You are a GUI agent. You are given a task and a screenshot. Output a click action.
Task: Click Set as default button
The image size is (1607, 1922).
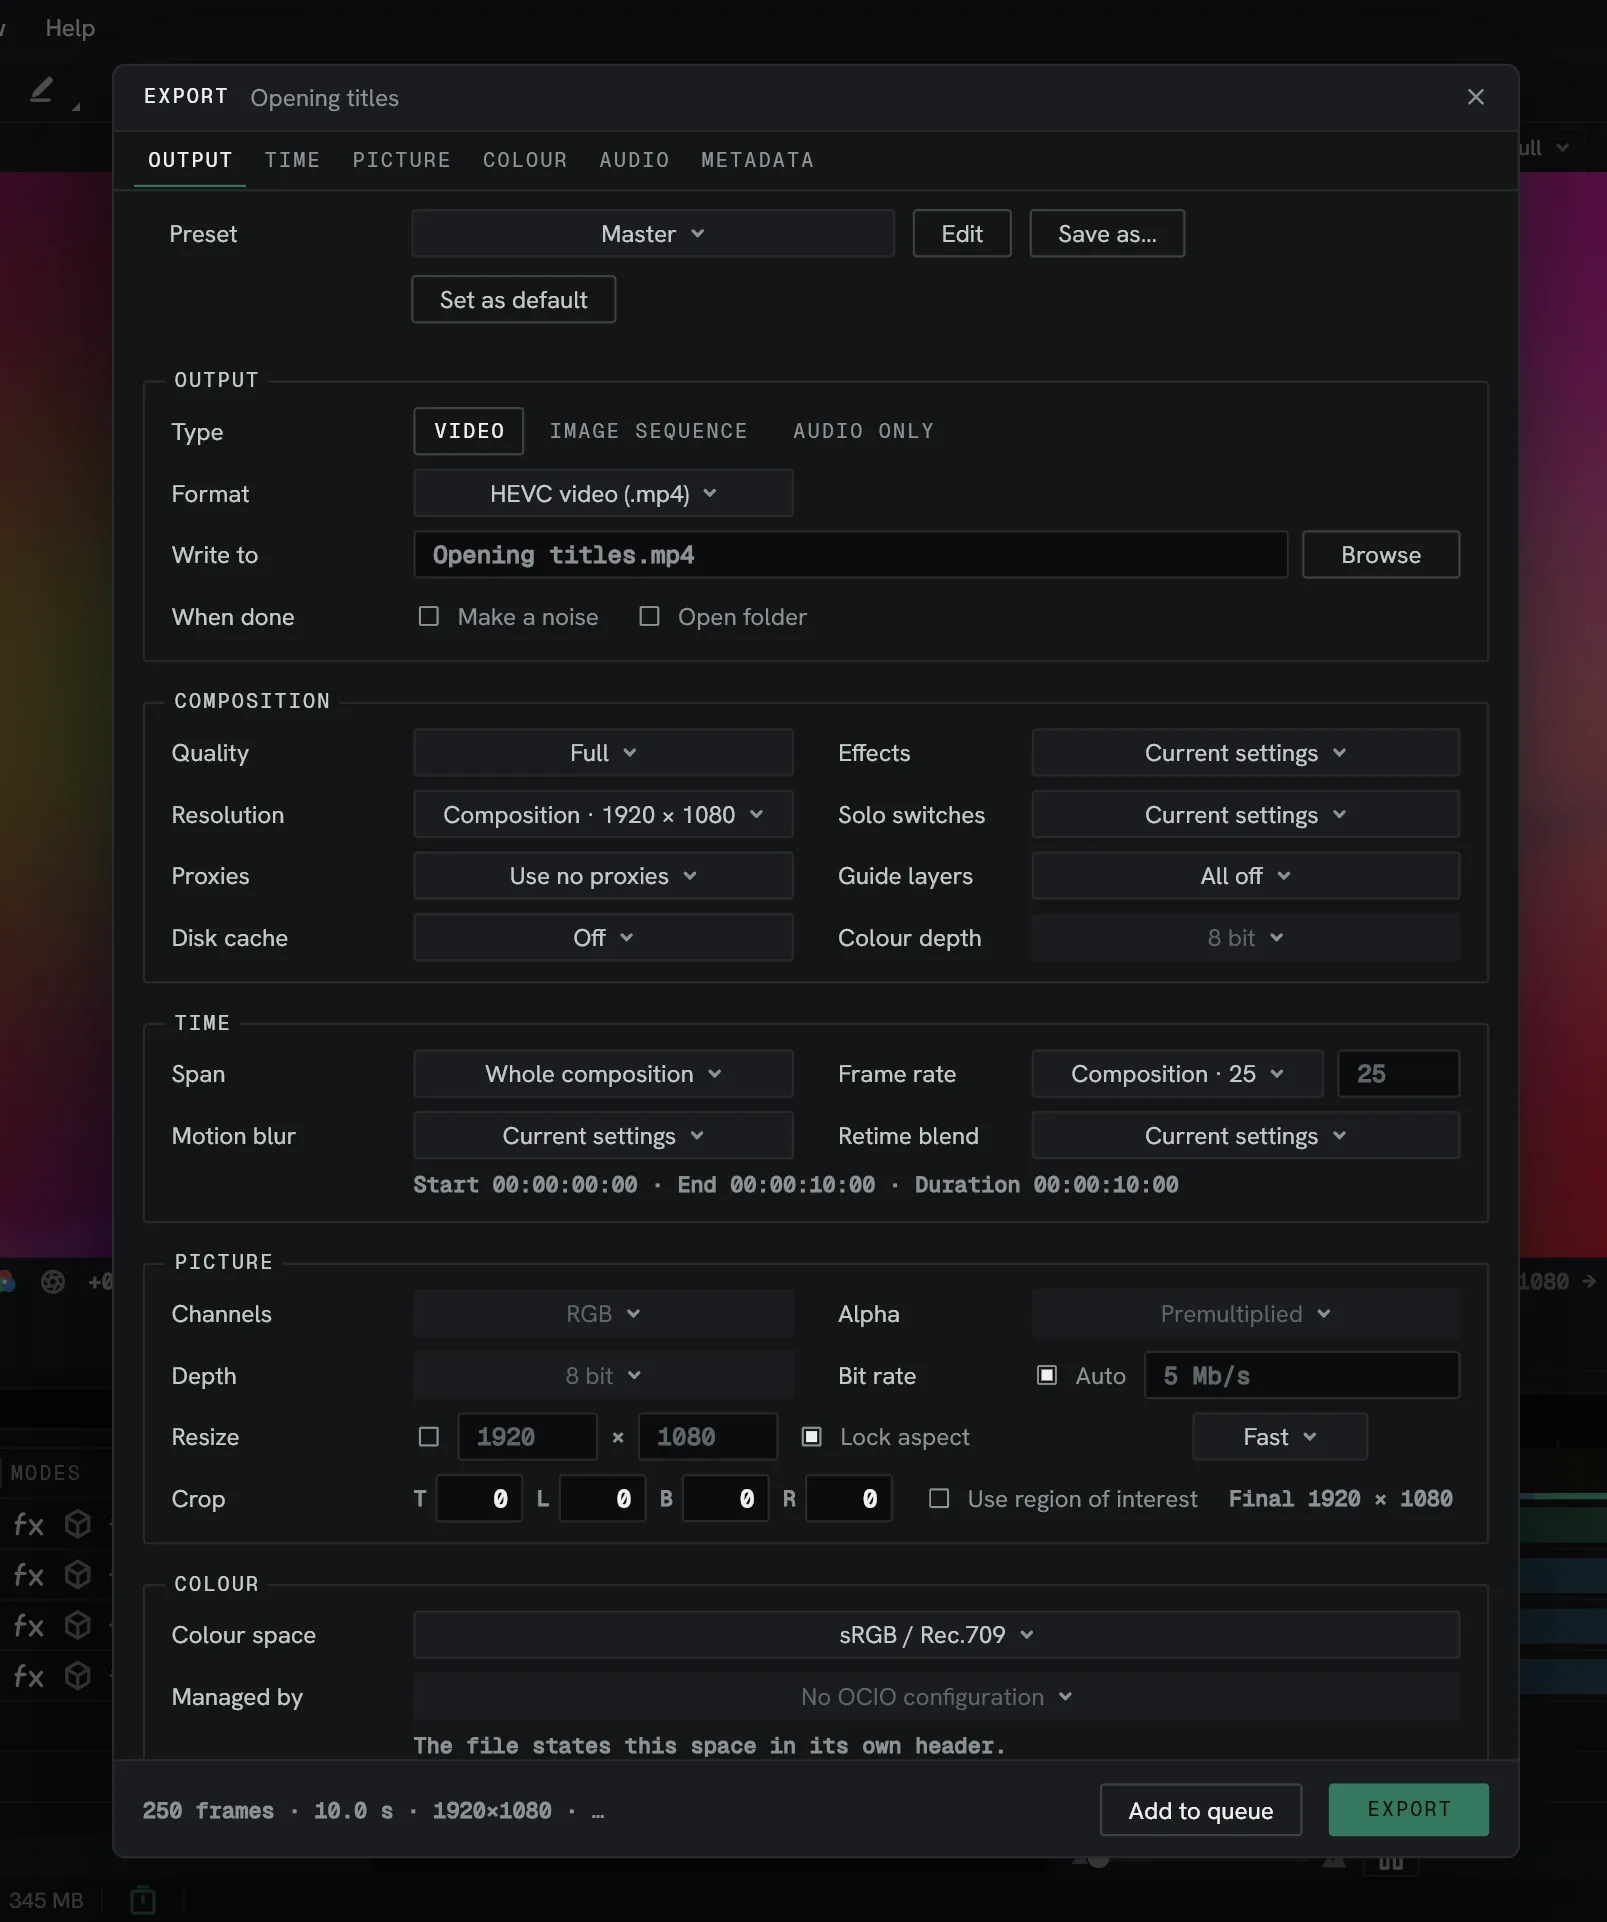click(x=514, y=300)
